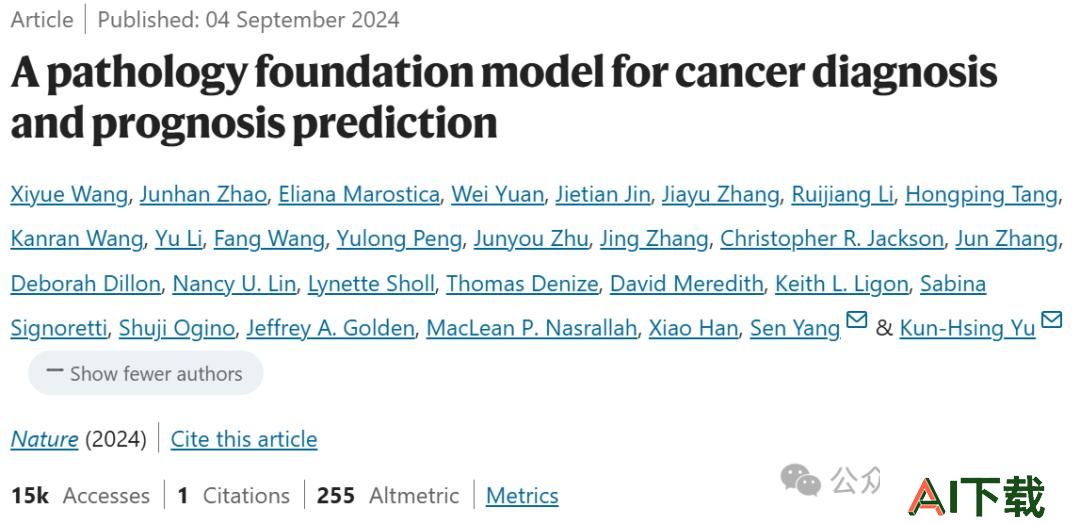Image resolution: width=1080 pixels, height=524 pixels.
Task: Click author name Ruijiang Li
Action: pyautogui.click(x=842, y=195)
